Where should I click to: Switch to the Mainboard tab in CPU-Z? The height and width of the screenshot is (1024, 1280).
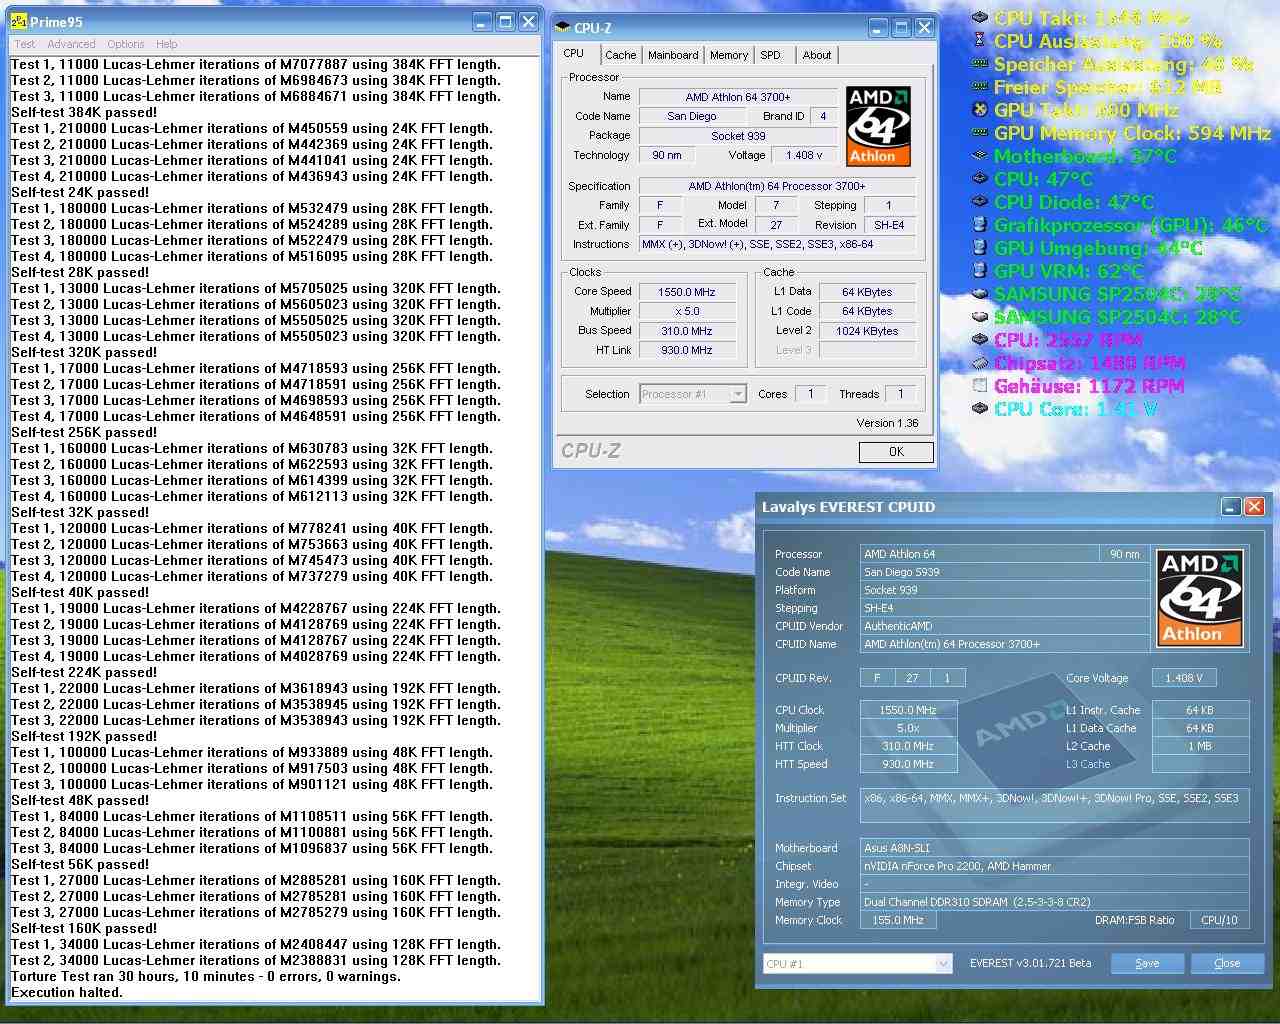tap(673, 55)
